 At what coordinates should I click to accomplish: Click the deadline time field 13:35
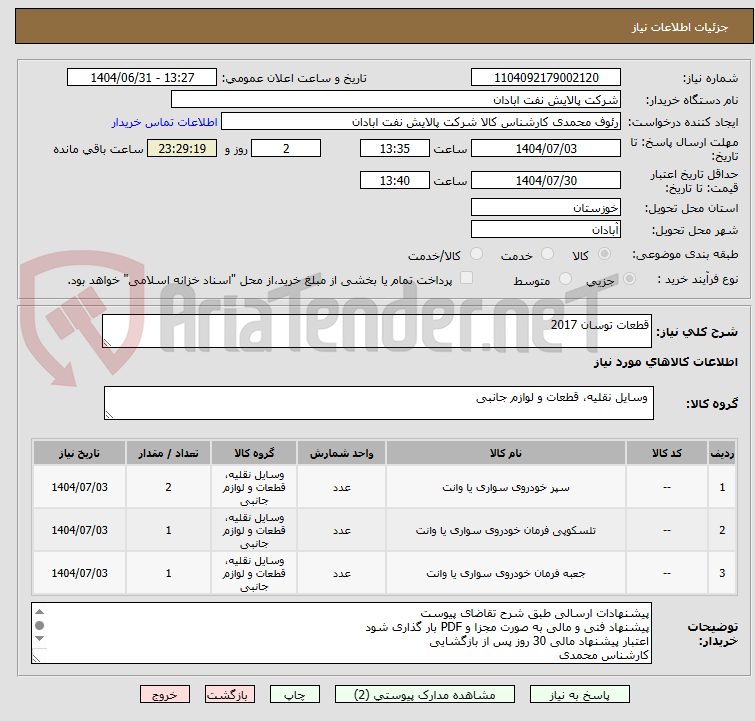pos(394,148)
